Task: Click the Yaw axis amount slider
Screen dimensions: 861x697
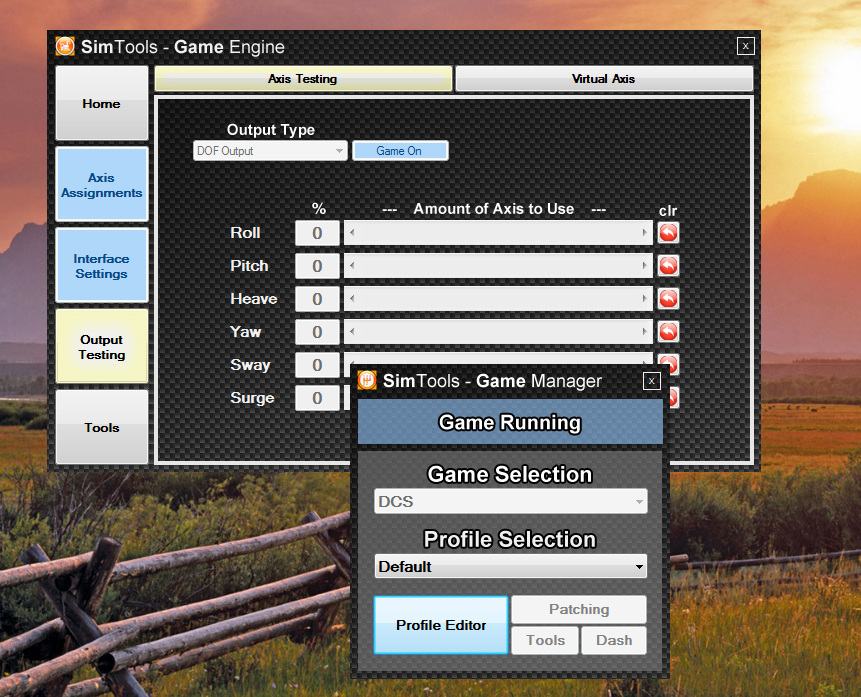Action: click(x=498, y=332)
